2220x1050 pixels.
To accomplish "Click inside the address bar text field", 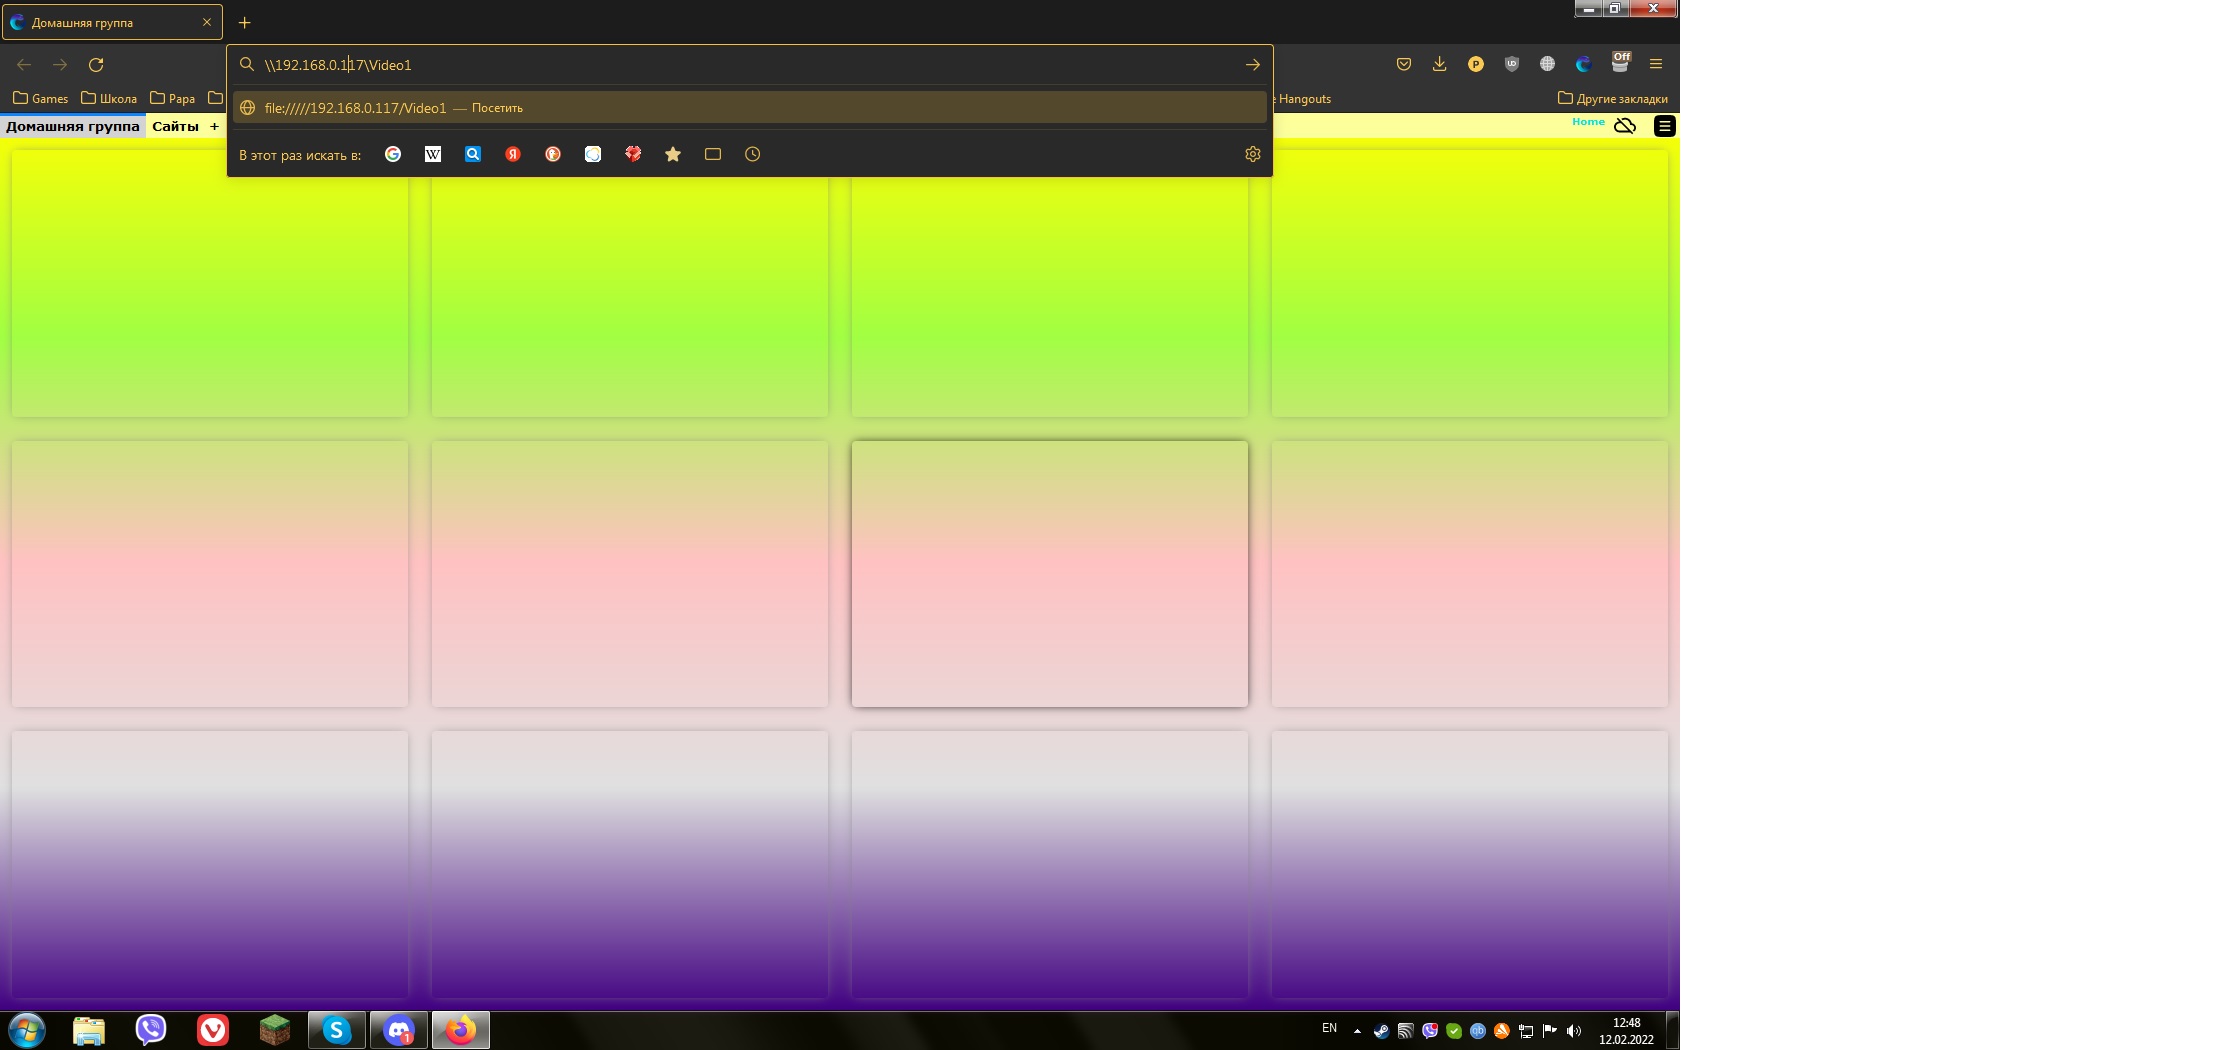I will click(x=750, y=65).
